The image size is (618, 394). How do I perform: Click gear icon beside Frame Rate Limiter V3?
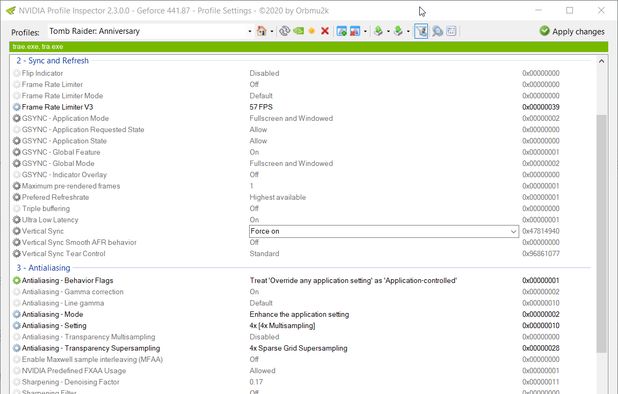click(17, 107)
